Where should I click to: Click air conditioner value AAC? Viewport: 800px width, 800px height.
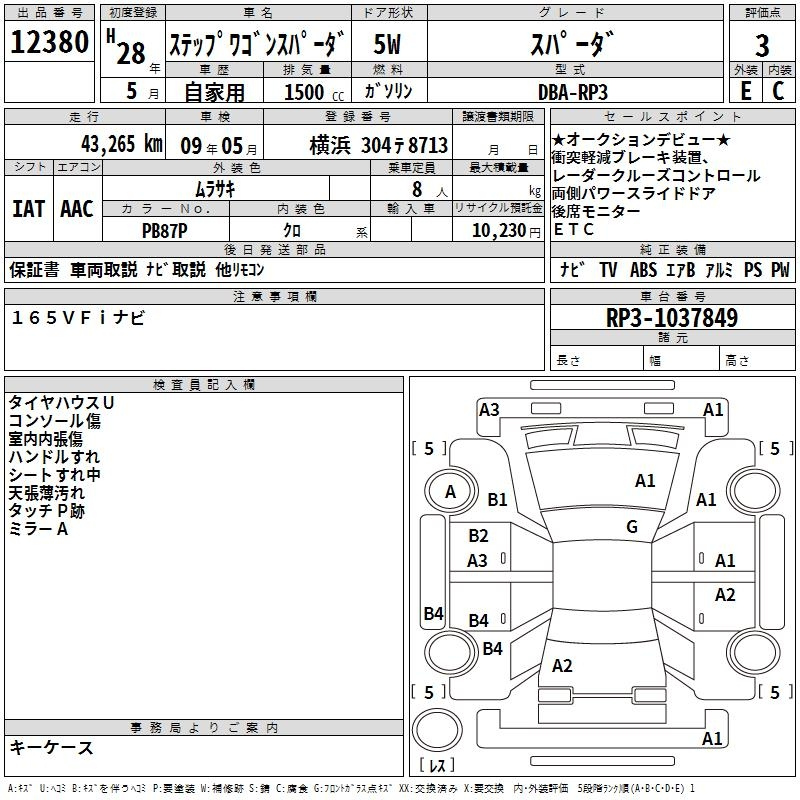click(x=77, y=209)
